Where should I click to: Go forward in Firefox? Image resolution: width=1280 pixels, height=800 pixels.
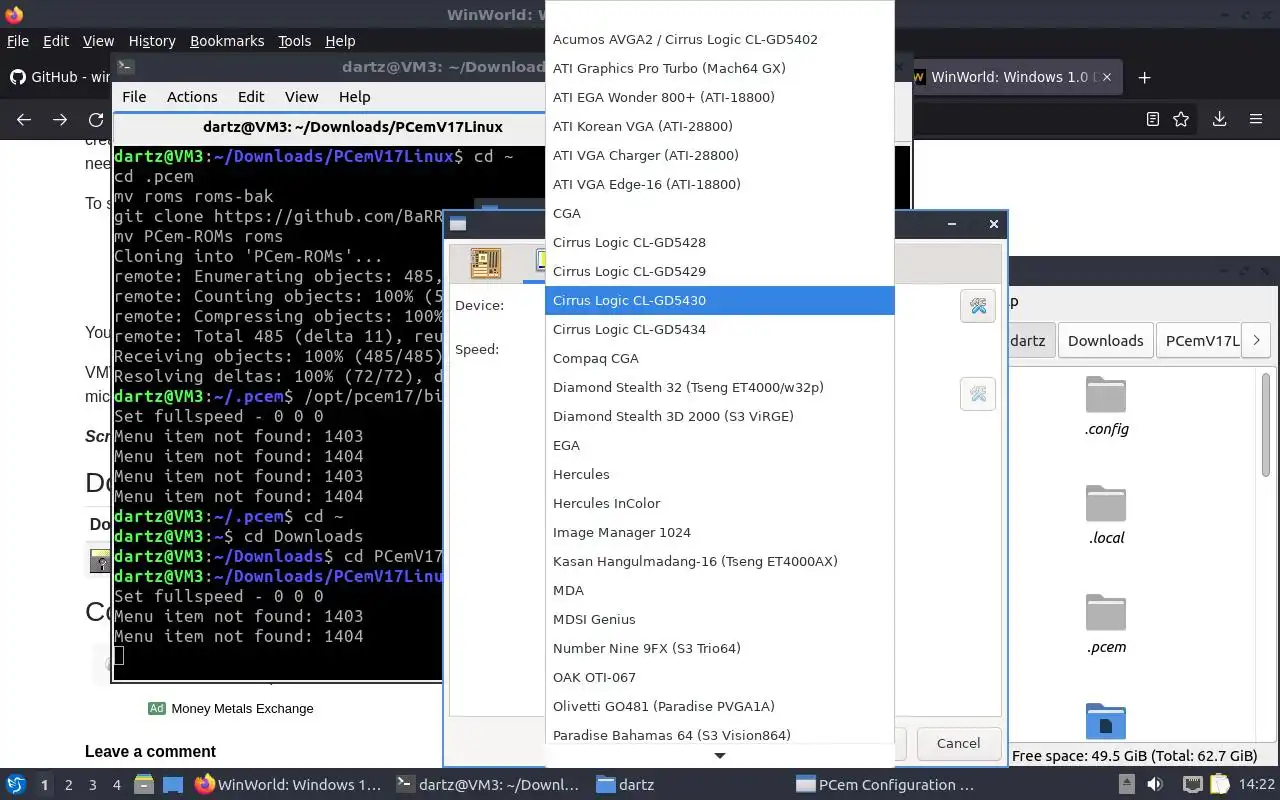click(x=60, y=119)
